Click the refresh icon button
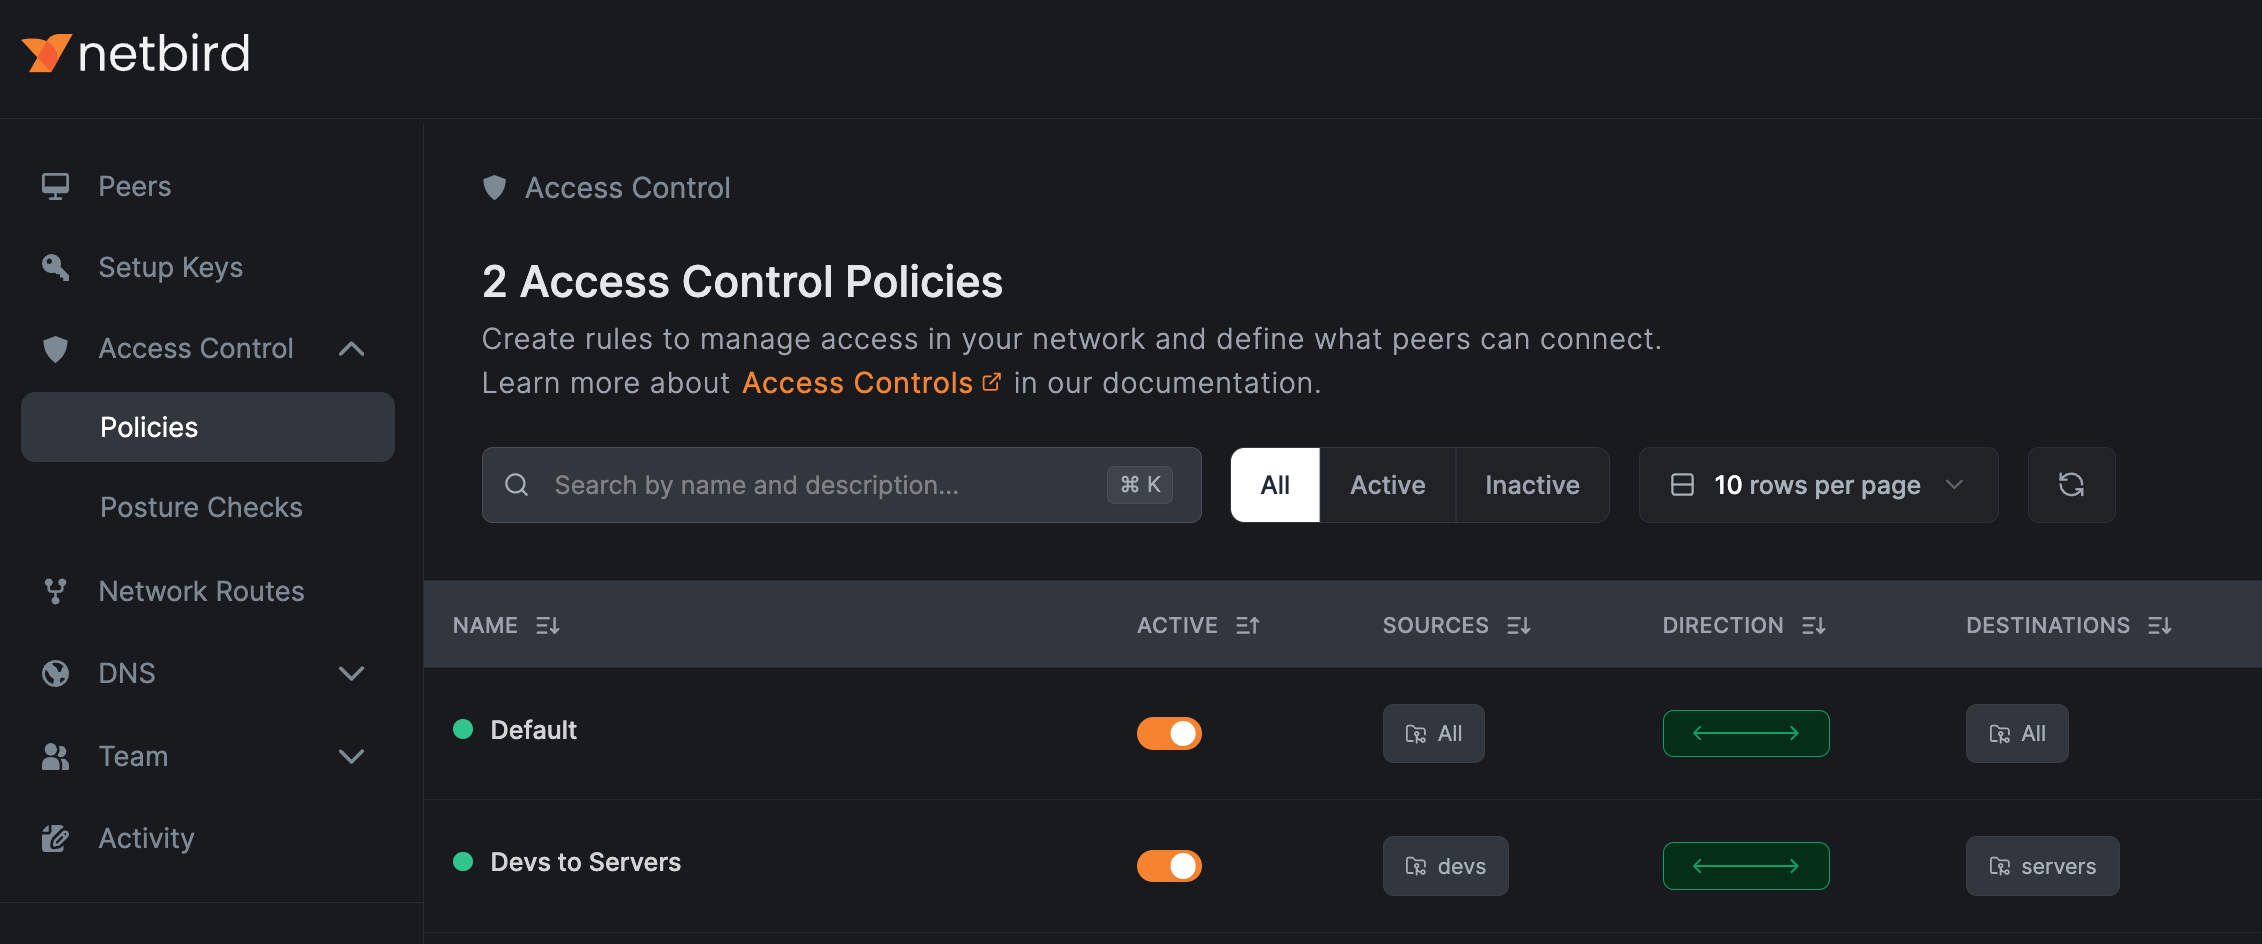Viewport: 2262px width, 944px height. point(2071,485)
